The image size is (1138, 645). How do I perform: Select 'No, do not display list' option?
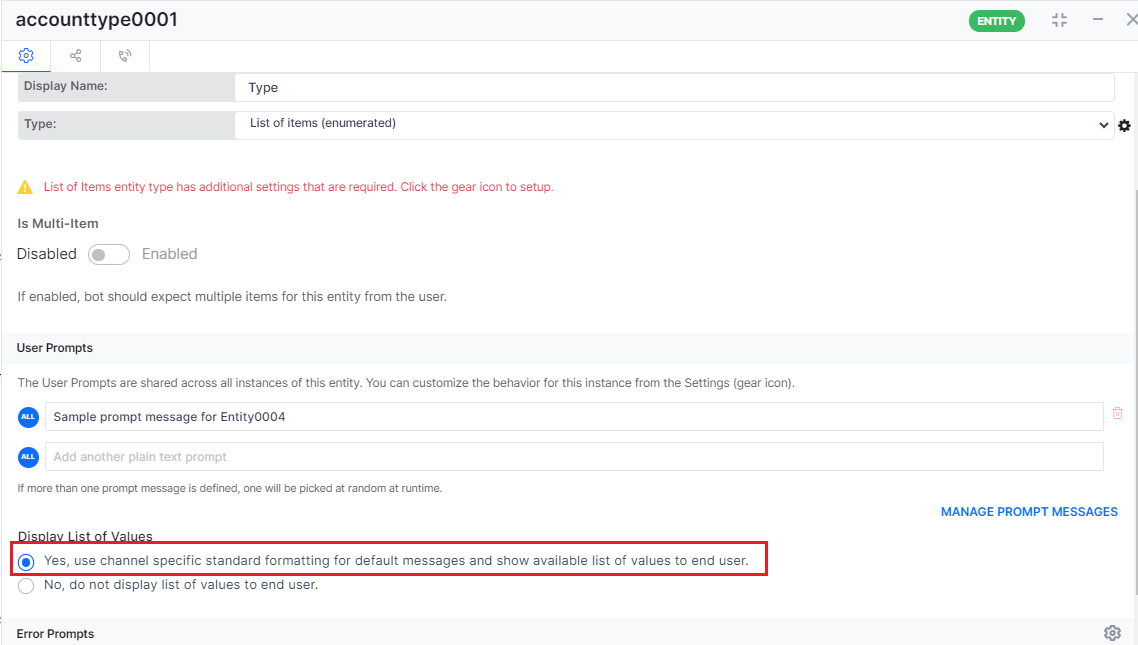point(27,586)
